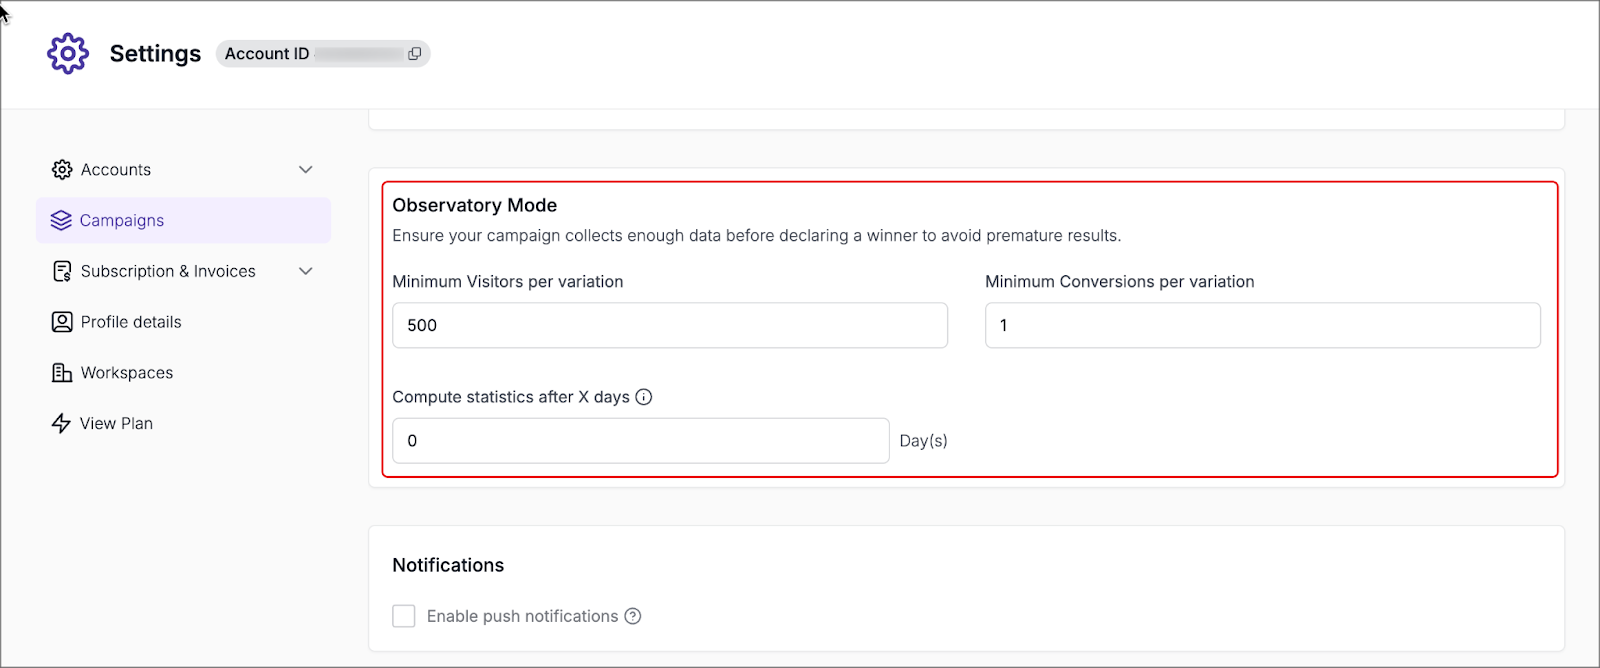1600x668 pixels.
Task: Click the Minimum Visitors per variation field
Action: [669, 326]
